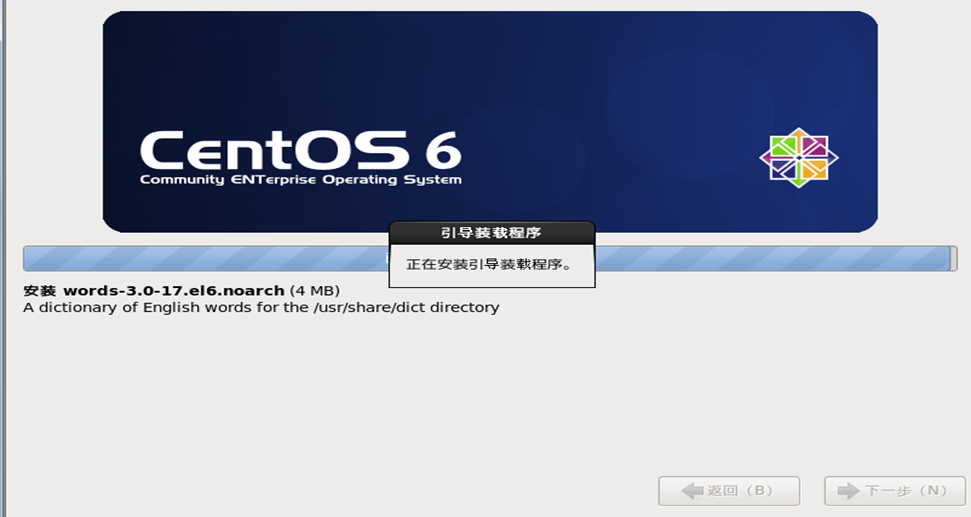Viewport: 971px width, 517px height.
Task: Click the 返回 (B) back button
Action: click(729, 491)
